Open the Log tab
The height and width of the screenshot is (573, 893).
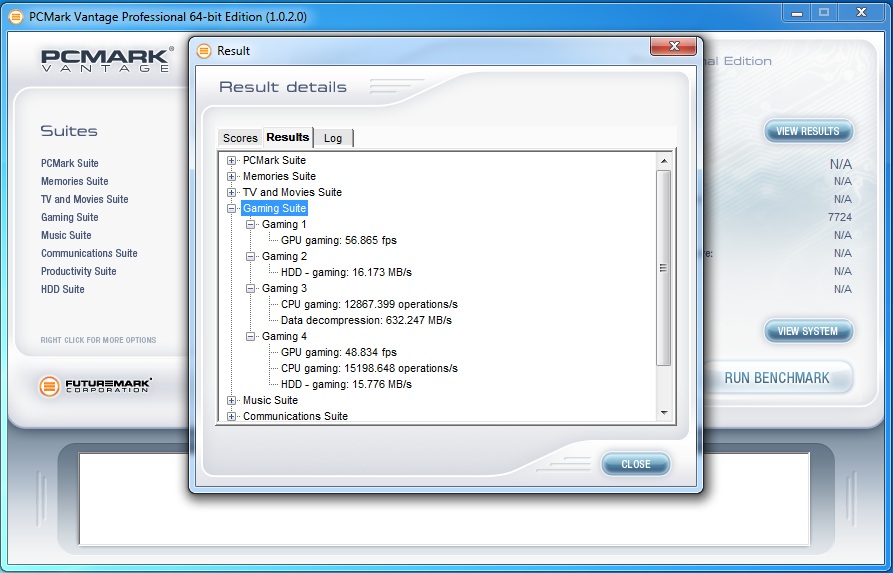tap(333, 138)
